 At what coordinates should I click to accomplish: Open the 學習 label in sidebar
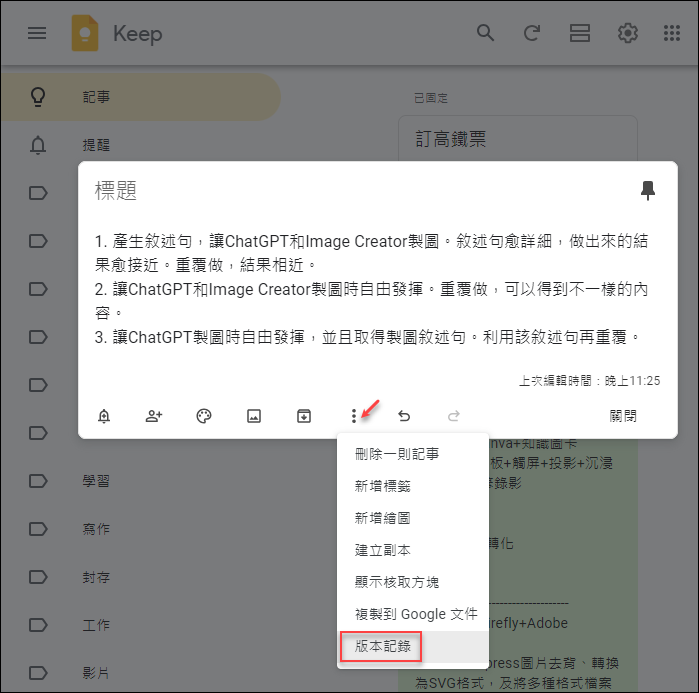click(96, 481)
